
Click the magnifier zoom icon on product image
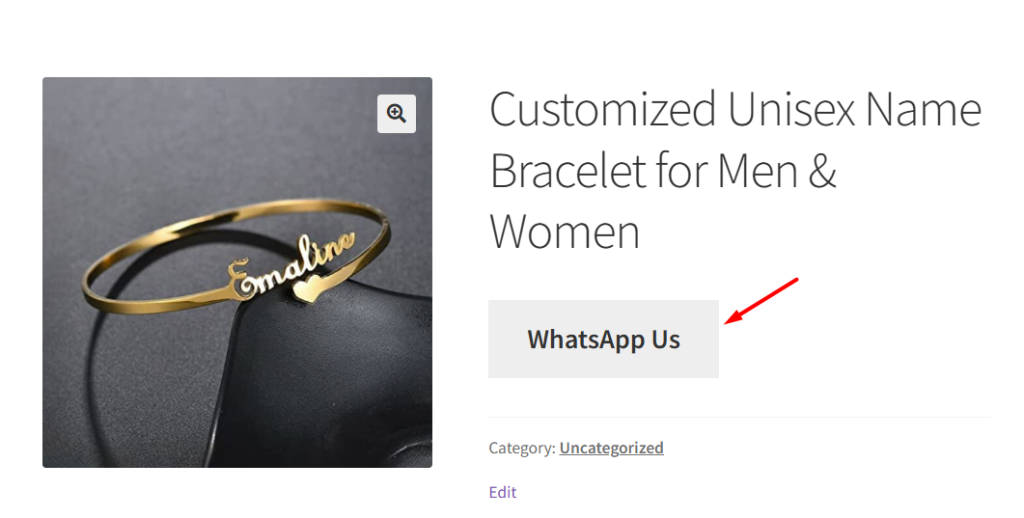[396, 113]
